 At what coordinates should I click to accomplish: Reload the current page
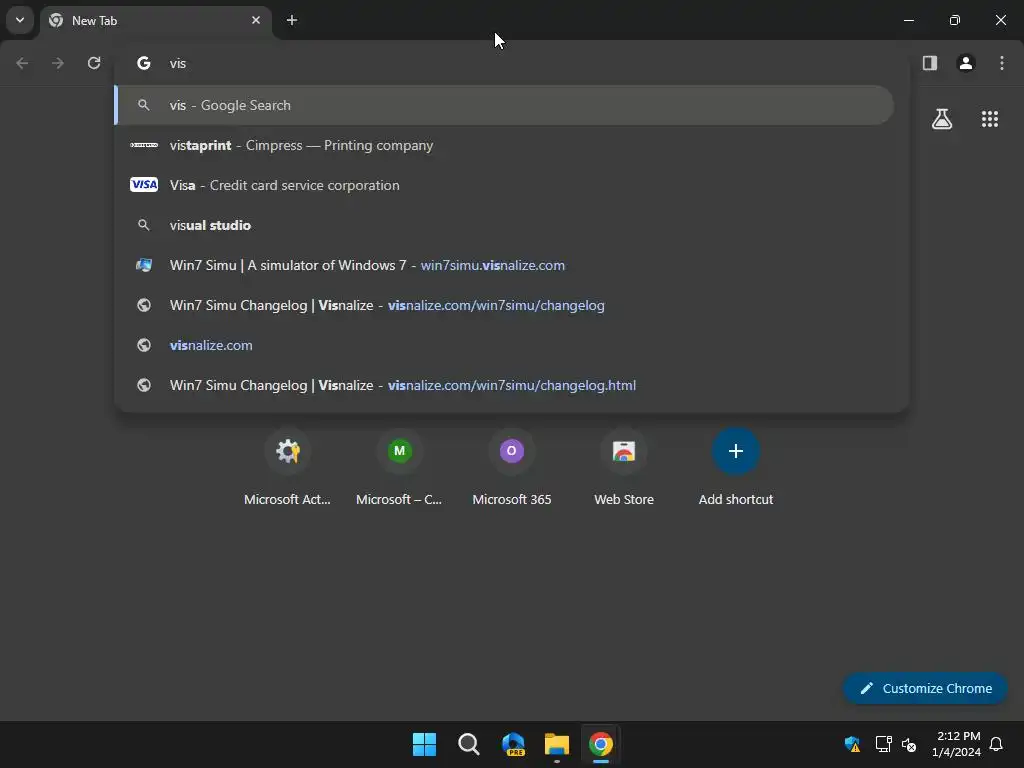(94, 63)
